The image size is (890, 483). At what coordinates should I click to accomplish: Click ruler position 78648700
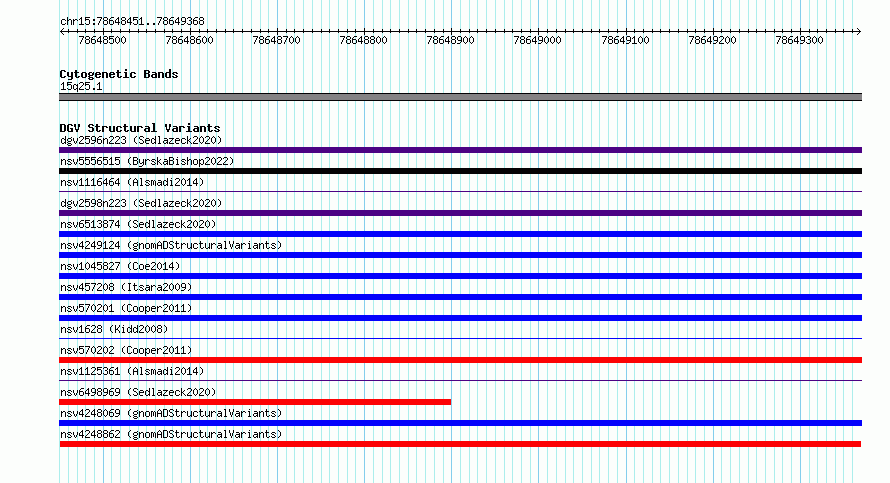(276, 40)
